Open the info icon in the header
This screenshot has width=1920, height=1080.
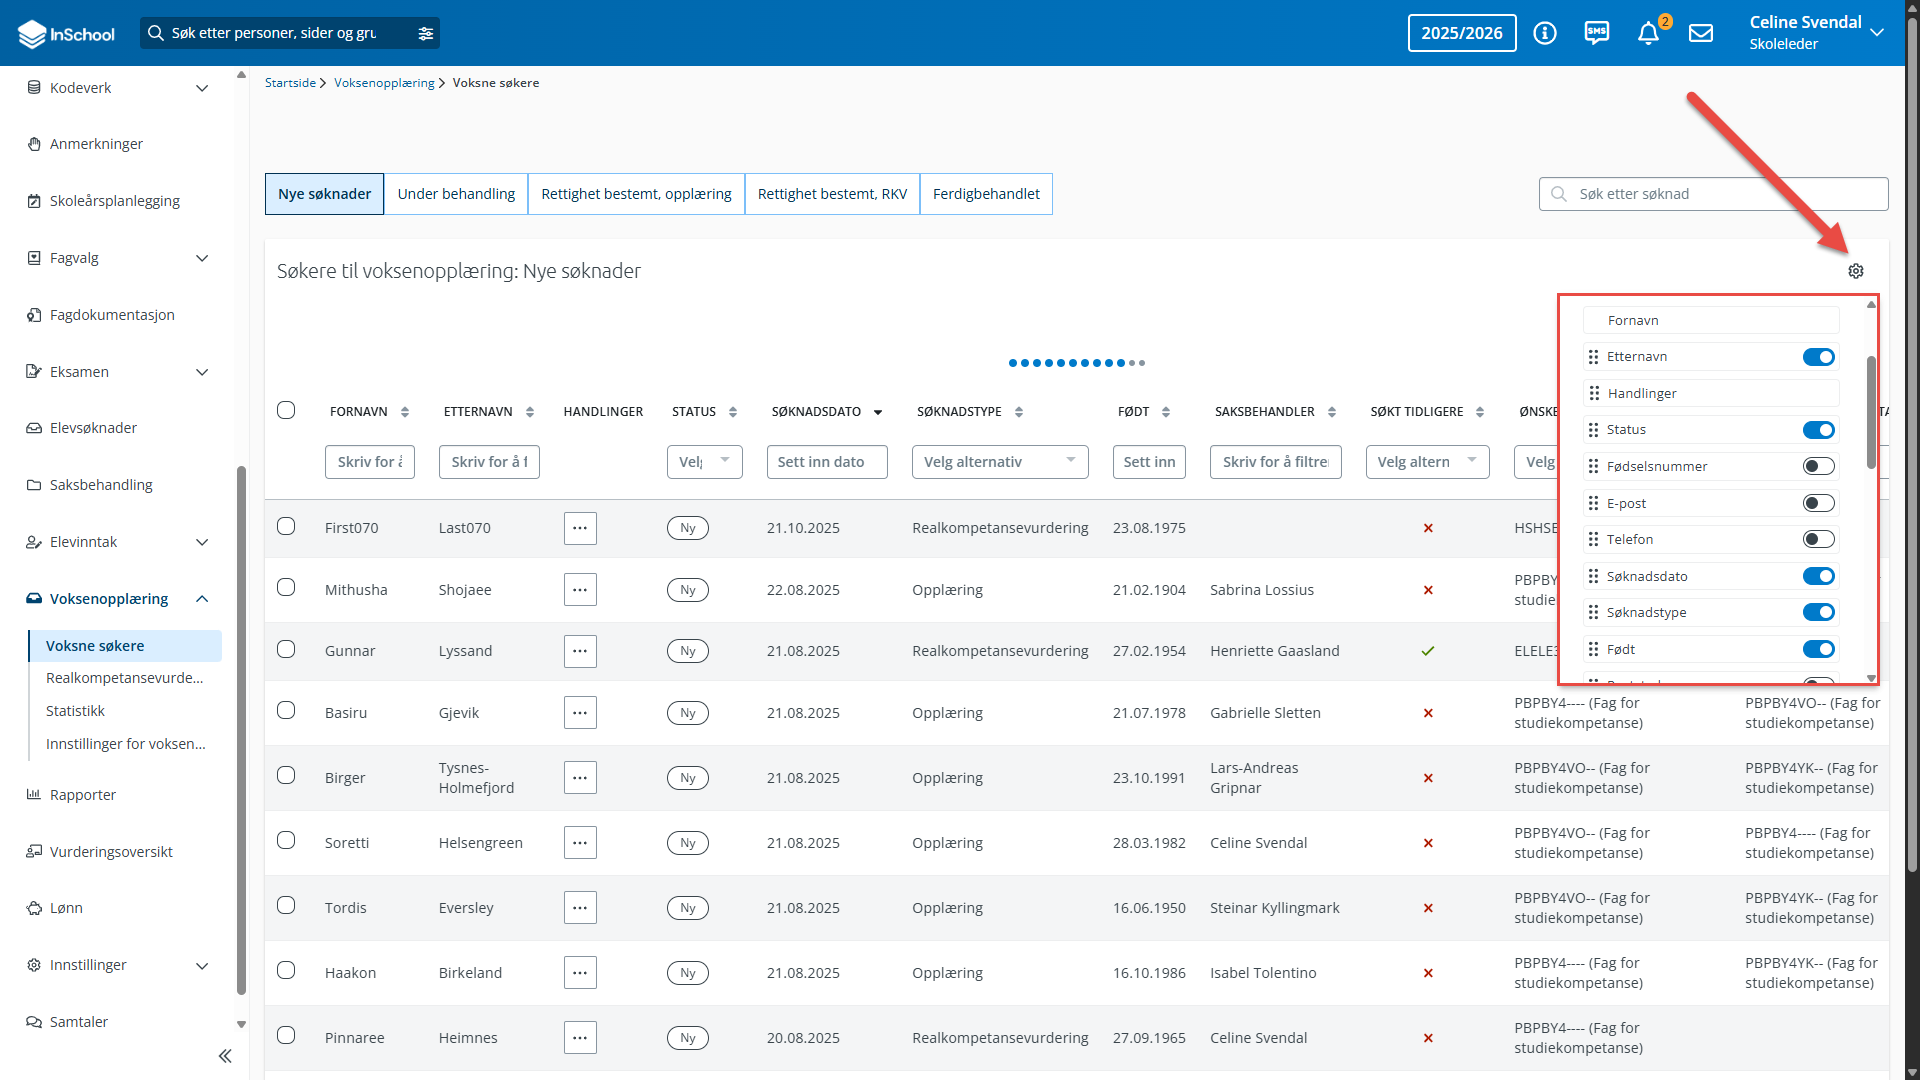[1545, 33]
